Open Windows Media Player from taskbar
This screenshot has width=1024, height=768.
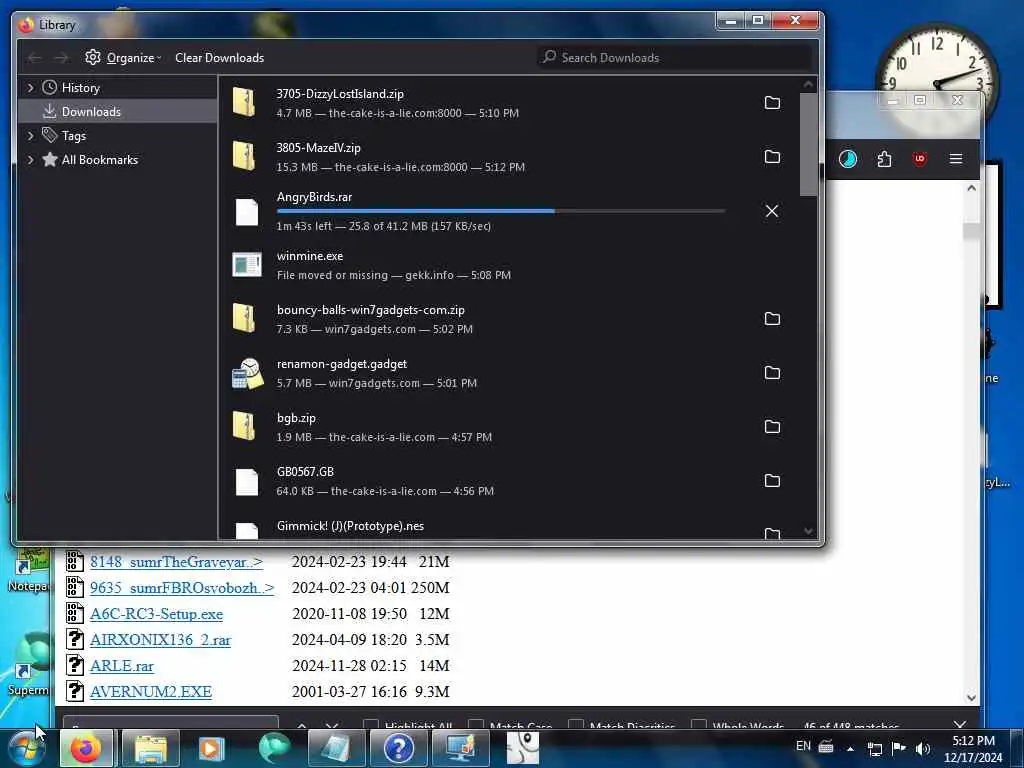click(211, 748)
